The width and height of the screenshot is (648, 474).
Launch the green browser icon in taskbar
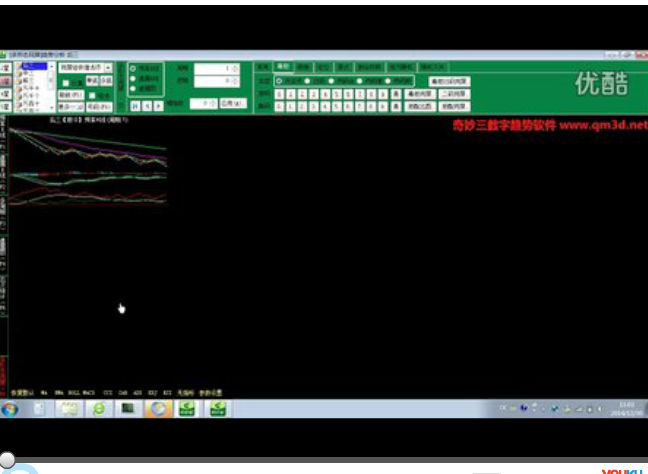click(x=99, y=409)
